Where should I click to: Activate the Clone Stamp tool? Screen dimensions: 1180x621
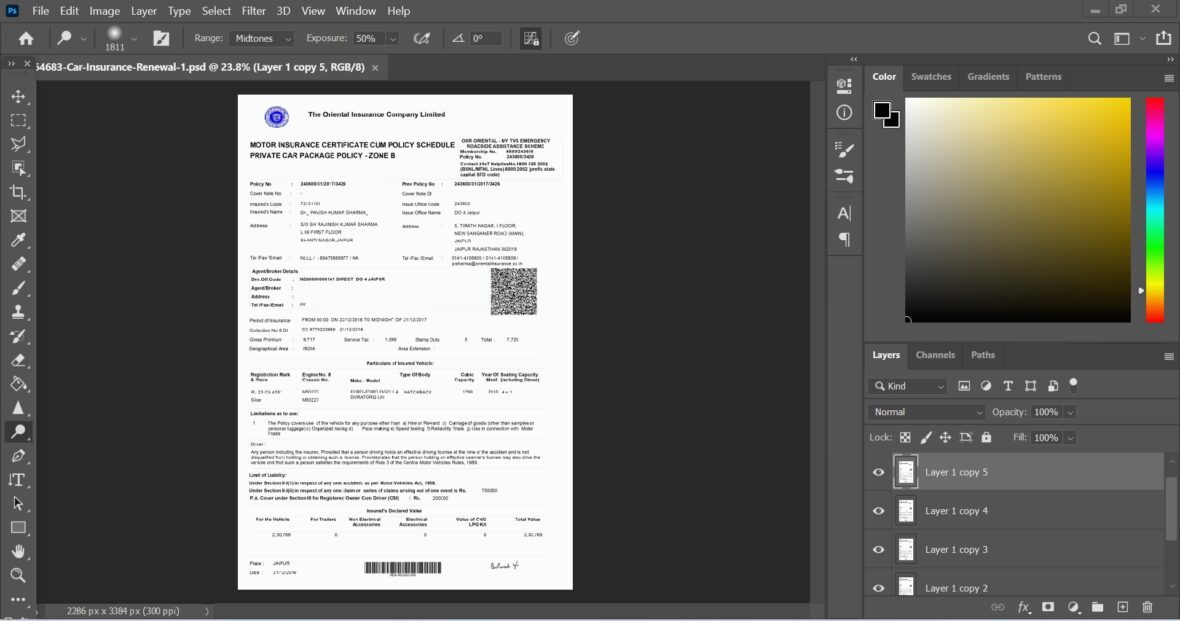point(18,311)
